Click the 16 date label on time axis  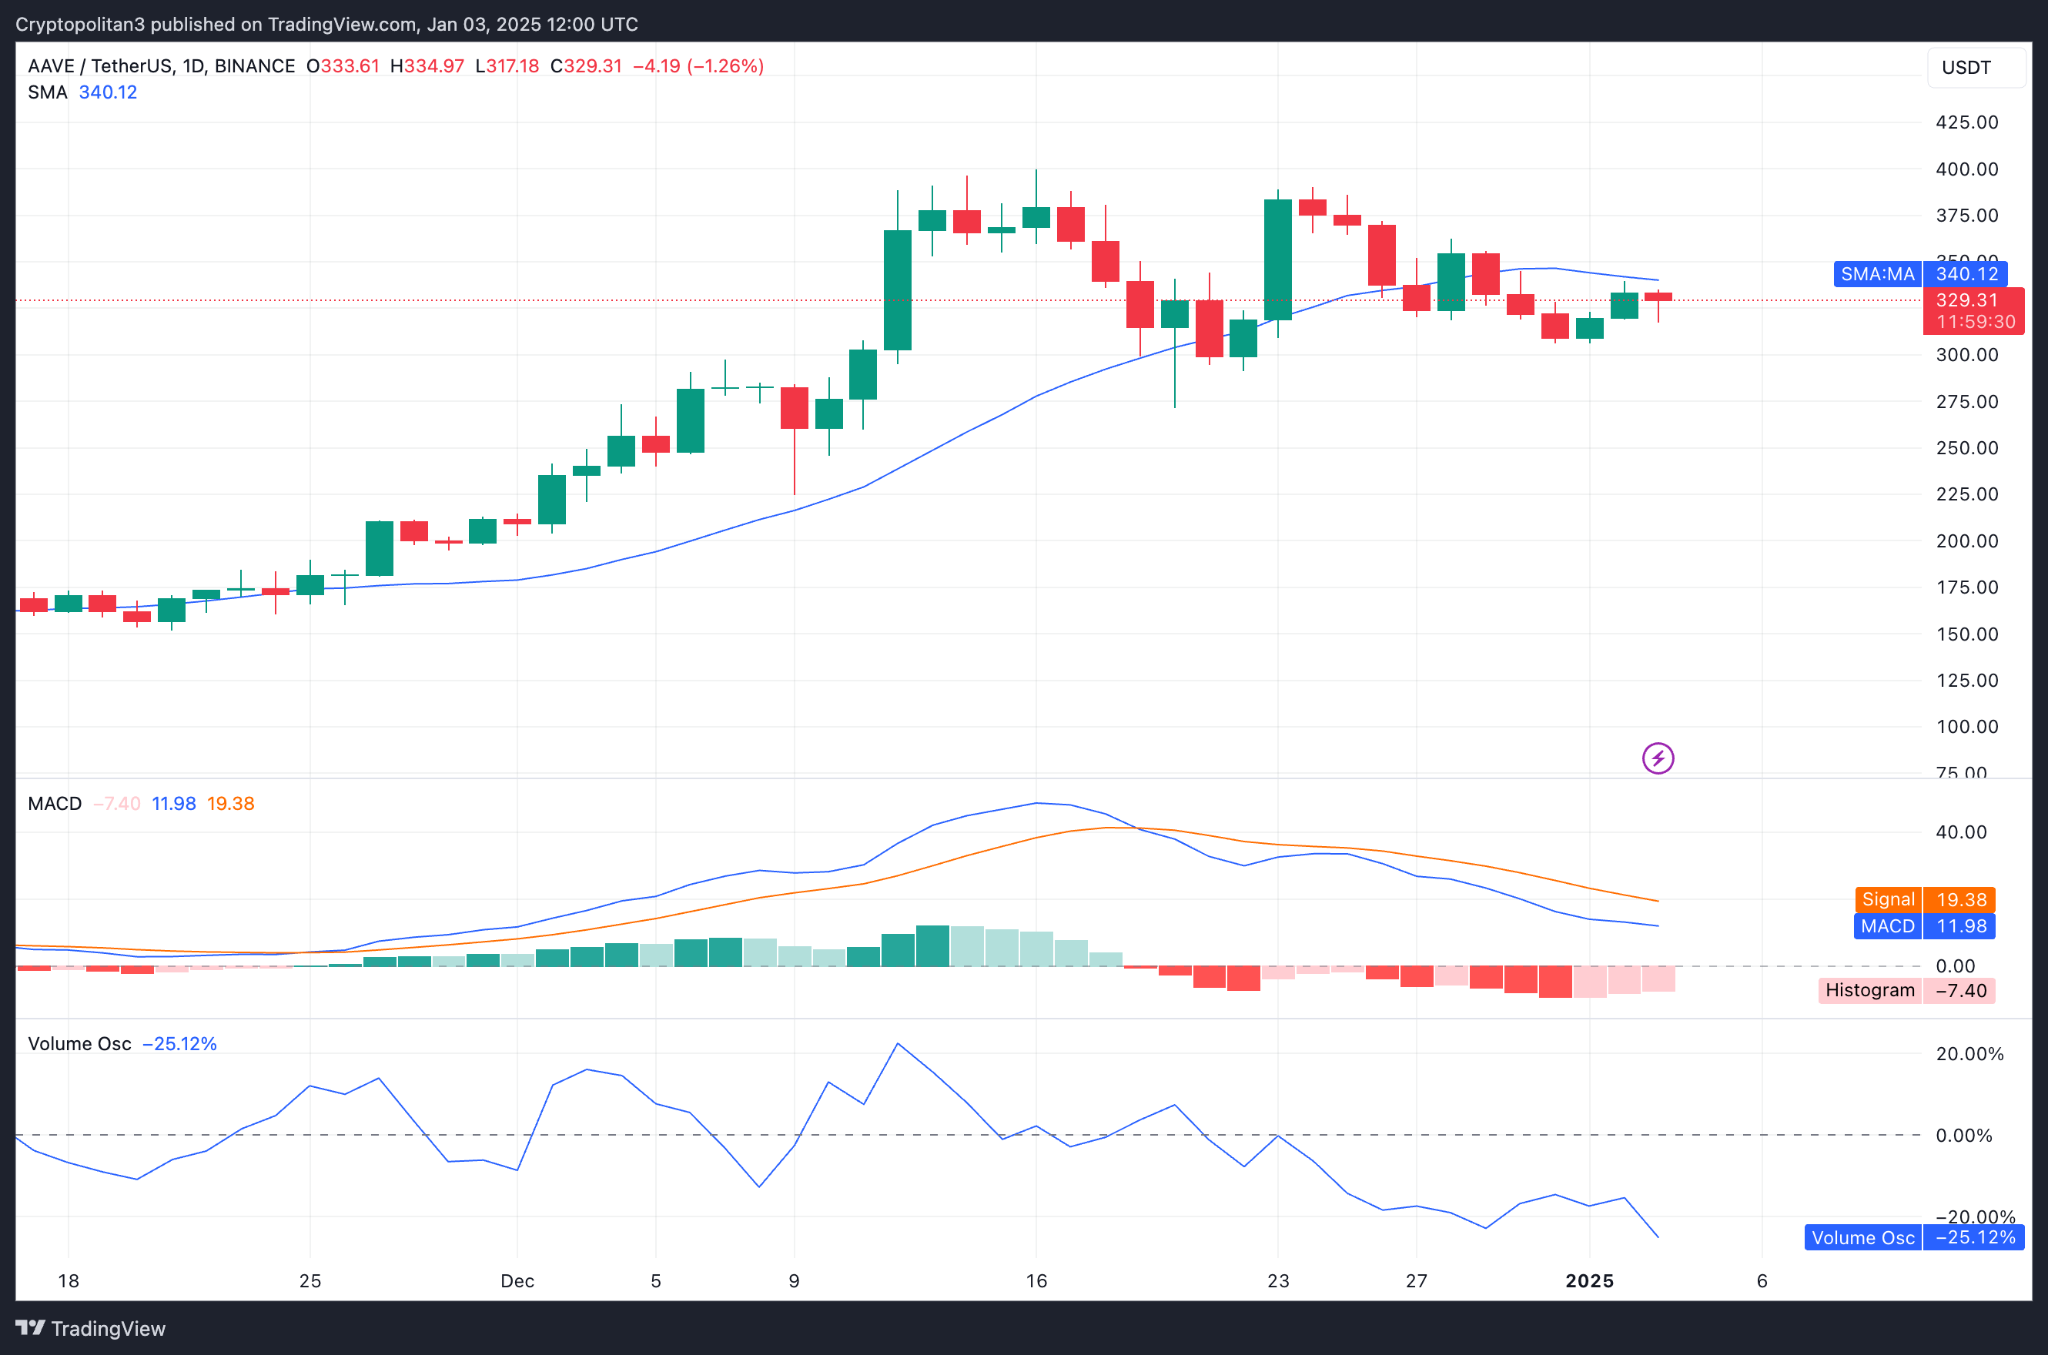click(1037, 1281)
